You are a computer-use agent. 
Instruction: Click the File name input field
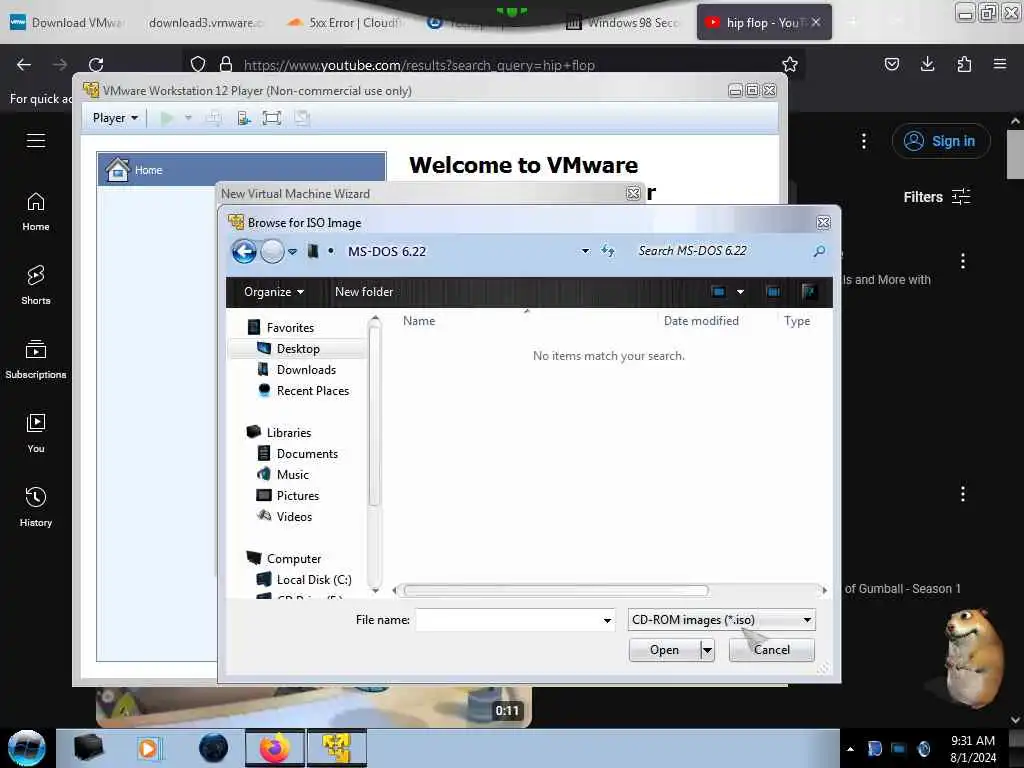click(508, 620)
